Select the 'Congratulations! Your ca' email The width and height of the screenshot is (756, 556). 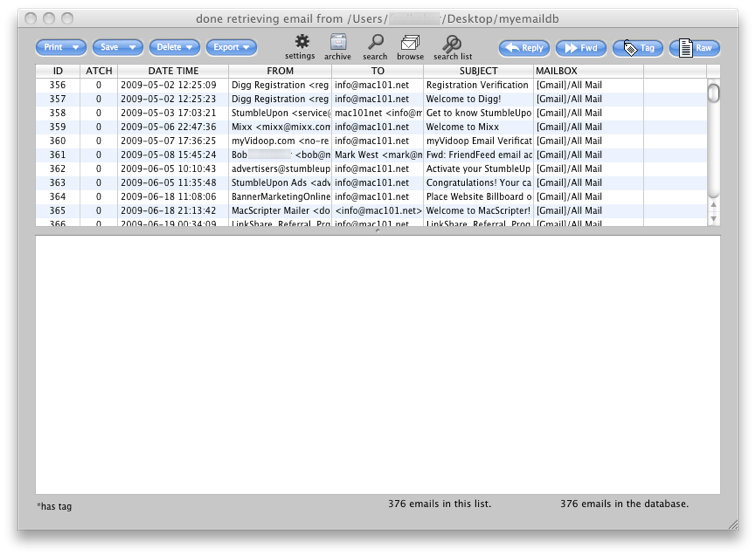pos(371,183)
